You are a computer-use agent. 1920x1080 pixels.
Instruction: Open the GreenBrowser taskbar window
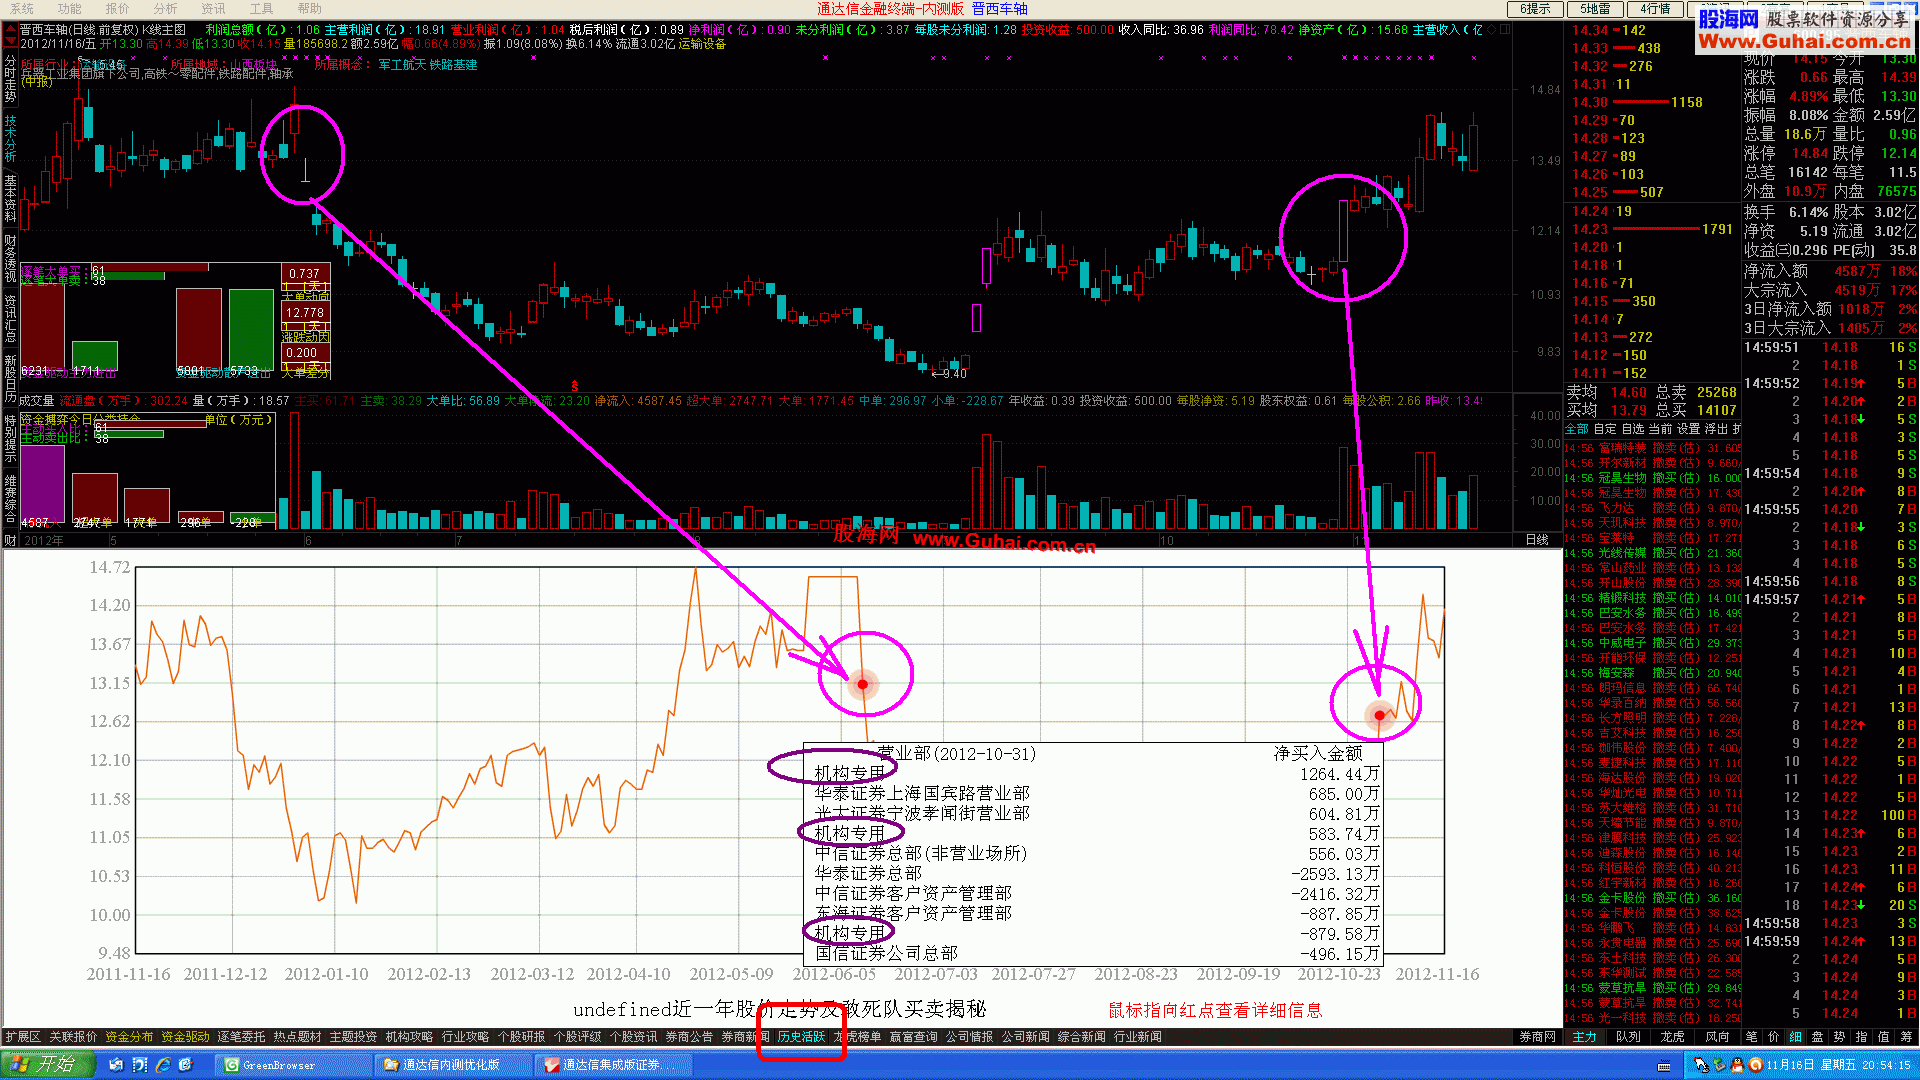tap(294, 1065)
